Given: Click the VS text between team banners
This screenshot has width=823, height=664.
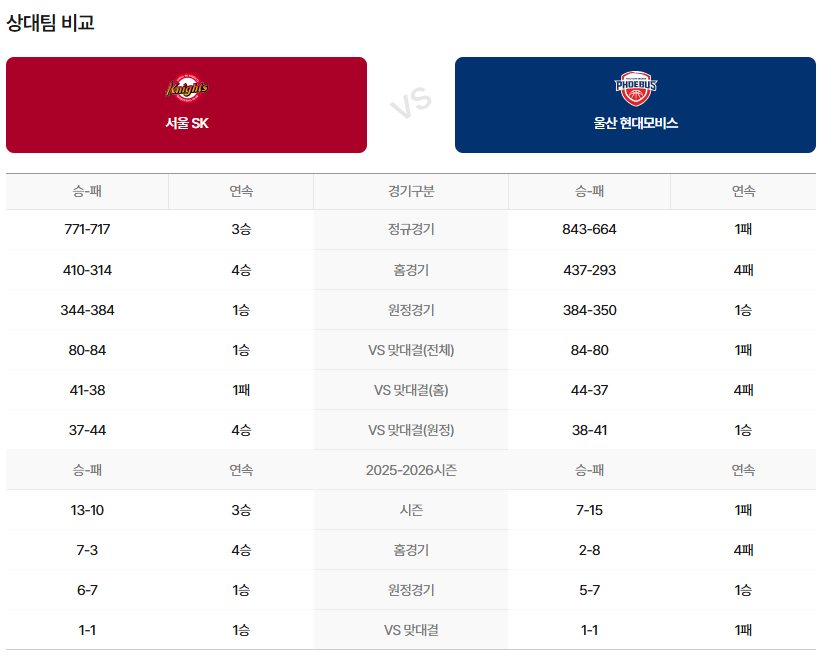Looking at the screenshot, I should (x=410, y=103).
